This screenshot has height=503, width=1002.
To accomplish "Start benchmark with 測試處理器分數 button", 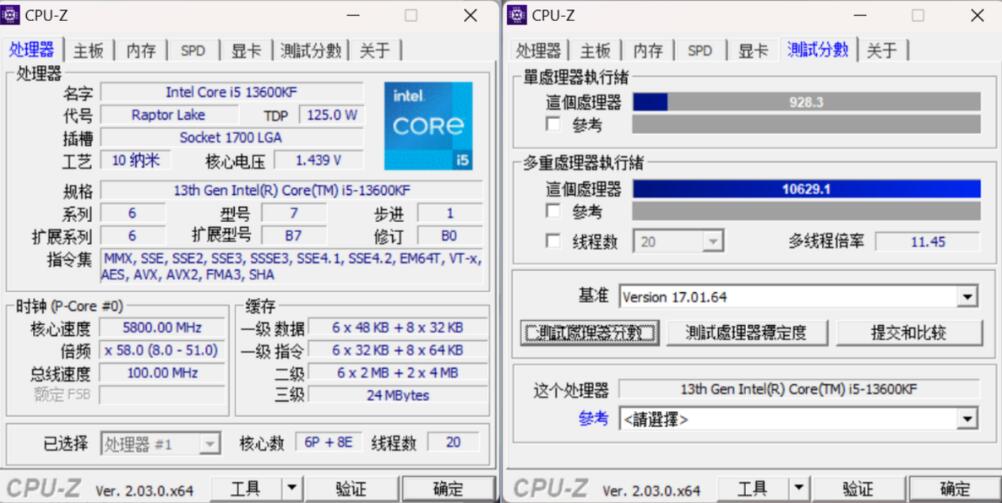I will (x=589, y=333).
